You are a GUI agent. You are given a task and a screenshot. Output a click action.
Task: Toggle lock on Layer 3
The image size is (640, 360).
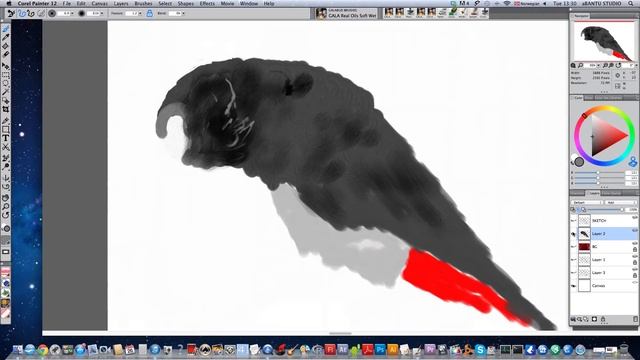[x=635, y=276]
